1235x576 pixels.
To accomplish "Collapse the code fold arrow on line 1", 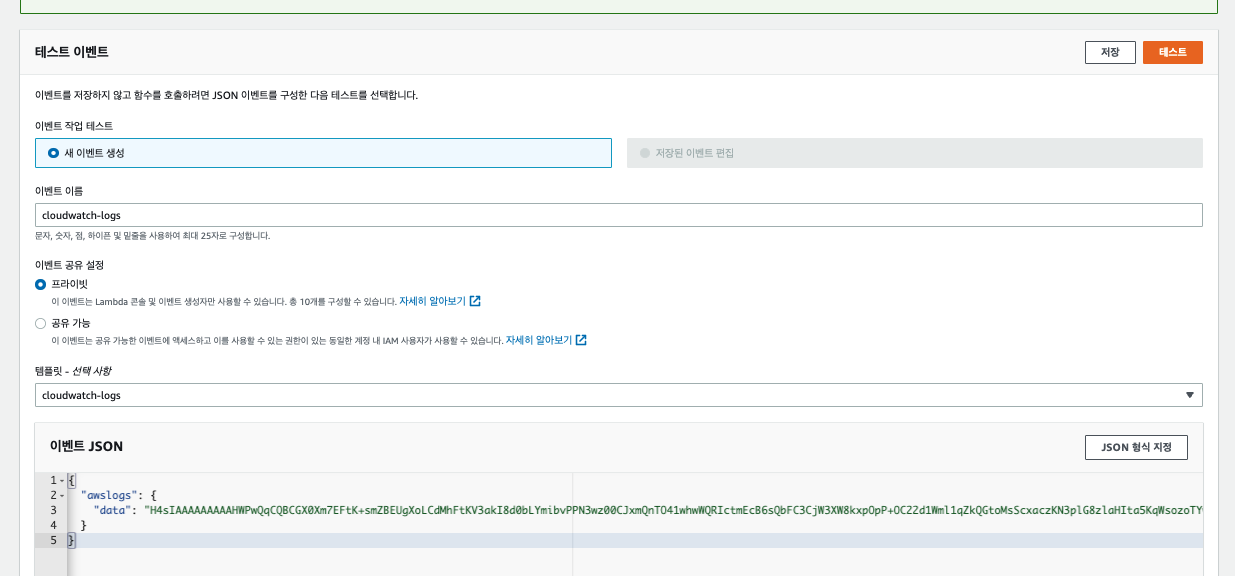I will [62, 480].
